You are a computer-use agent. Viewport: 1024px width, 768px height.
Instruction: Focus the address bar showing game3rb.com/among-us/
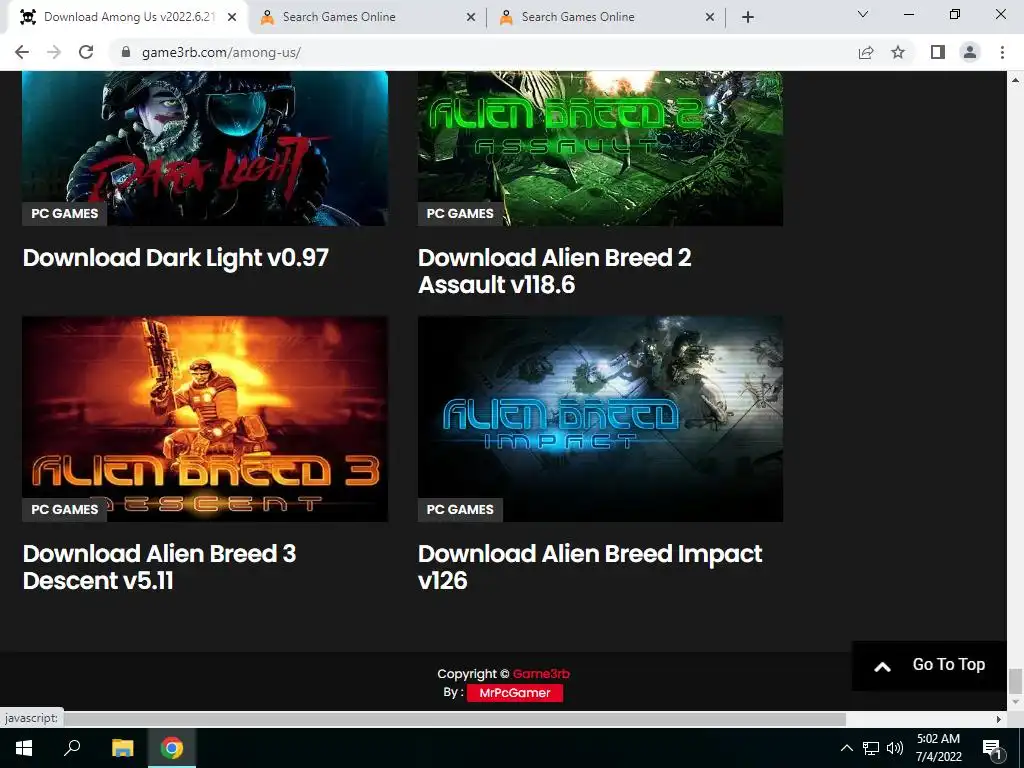[483, 52]
